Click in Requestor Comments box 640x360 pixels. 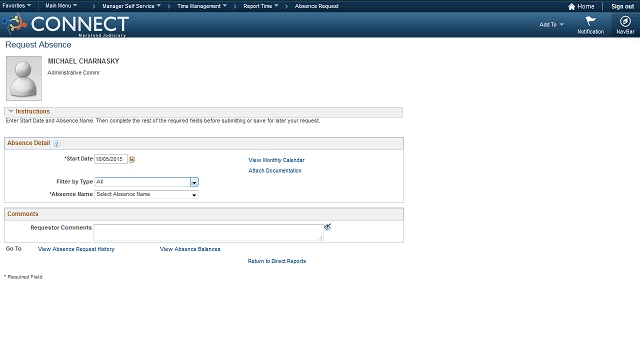pos(208,232)
